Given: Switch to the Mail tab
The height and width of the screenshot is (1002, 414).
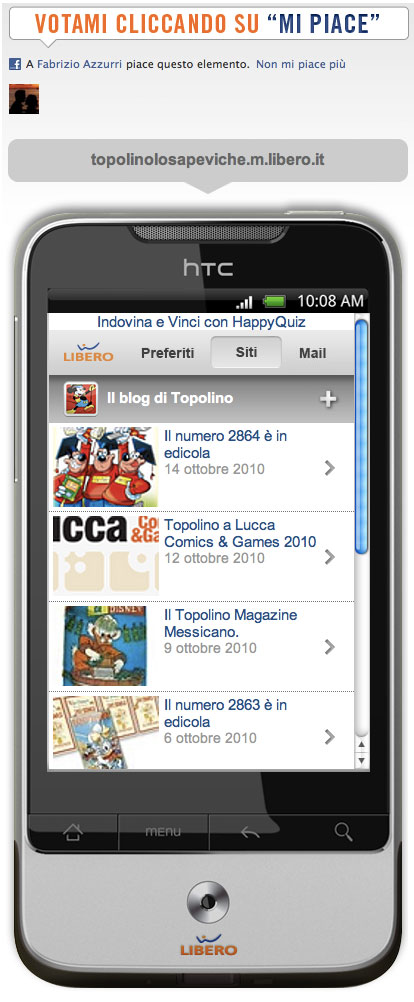Looking at the screenshot, I should coord(312,353).
